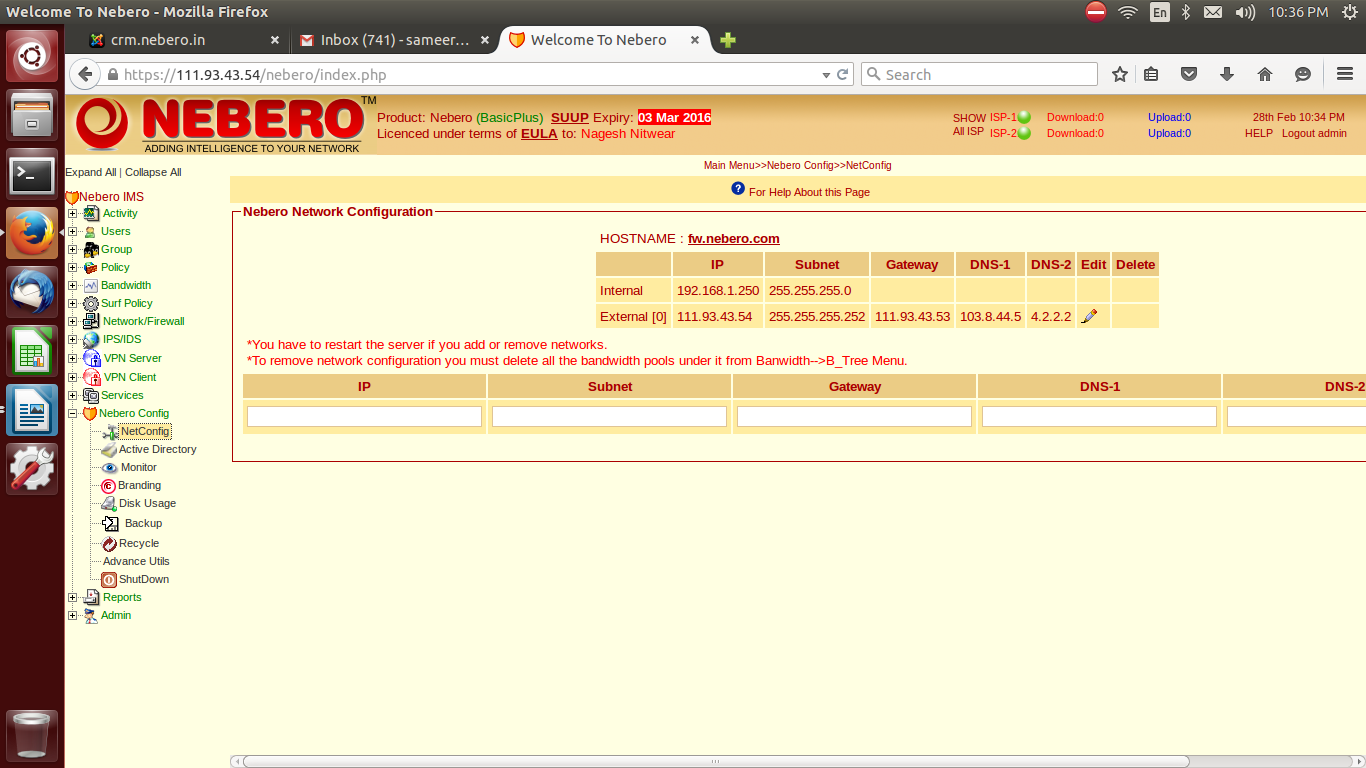Screen dimensions: 1366x768
Task: Click the Backup icon
Action: pos(110,523)
